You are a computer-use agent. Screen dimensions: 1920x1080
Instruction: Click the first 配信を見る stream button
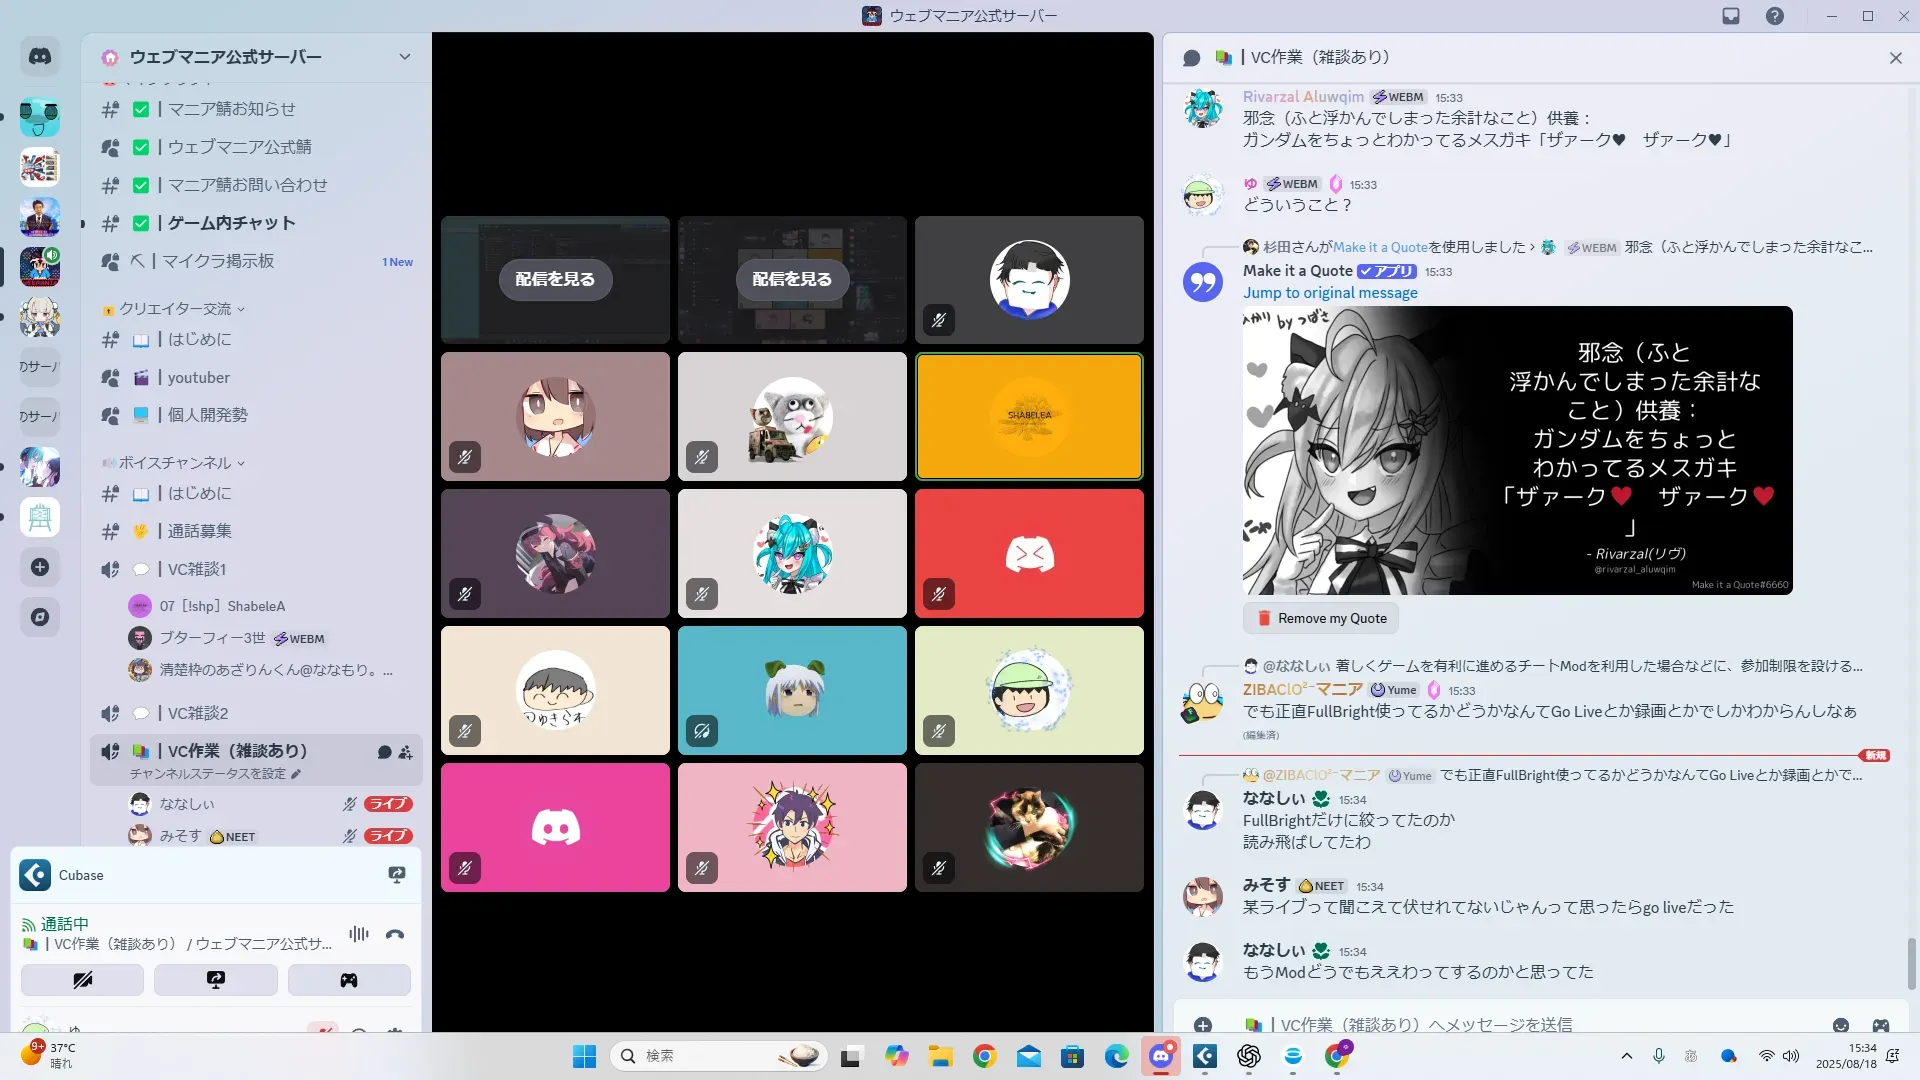555,280
